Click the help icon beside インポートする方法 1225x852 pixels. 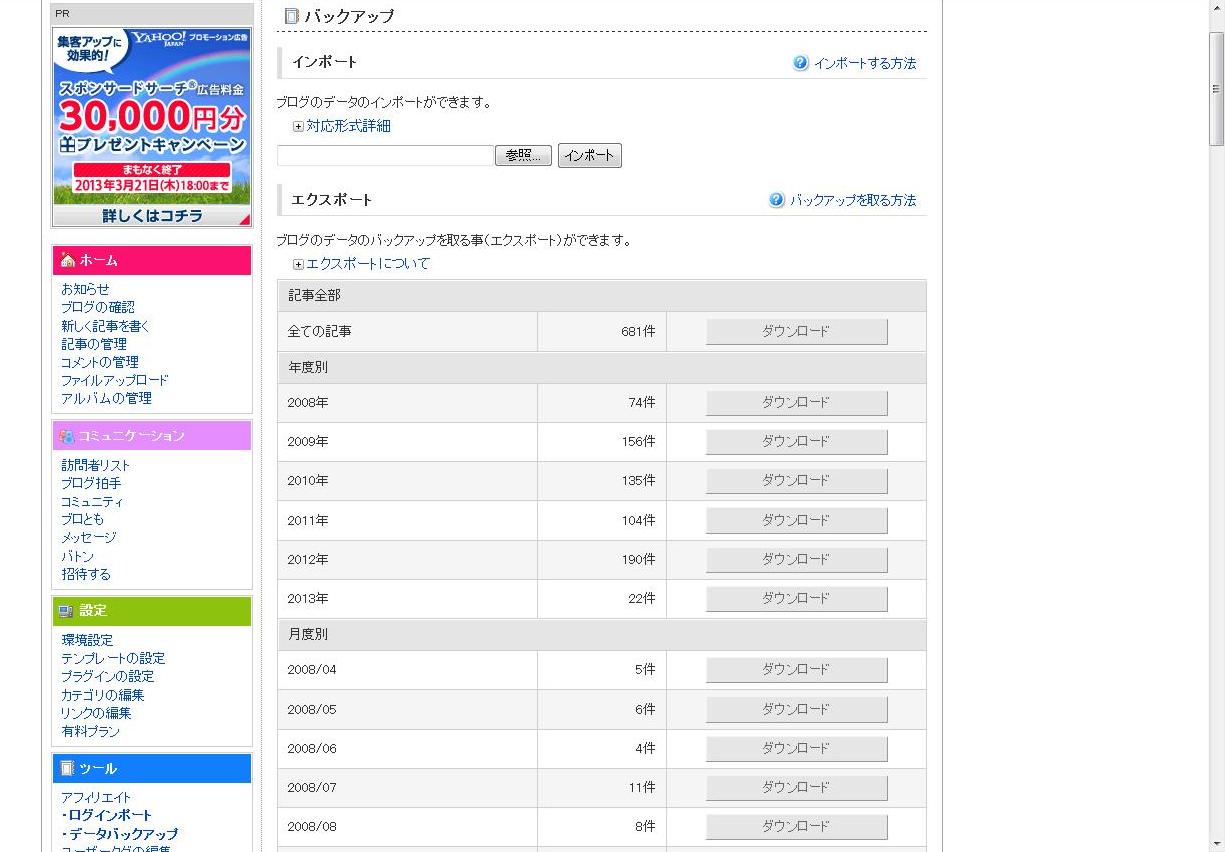[x=800, y=63]
